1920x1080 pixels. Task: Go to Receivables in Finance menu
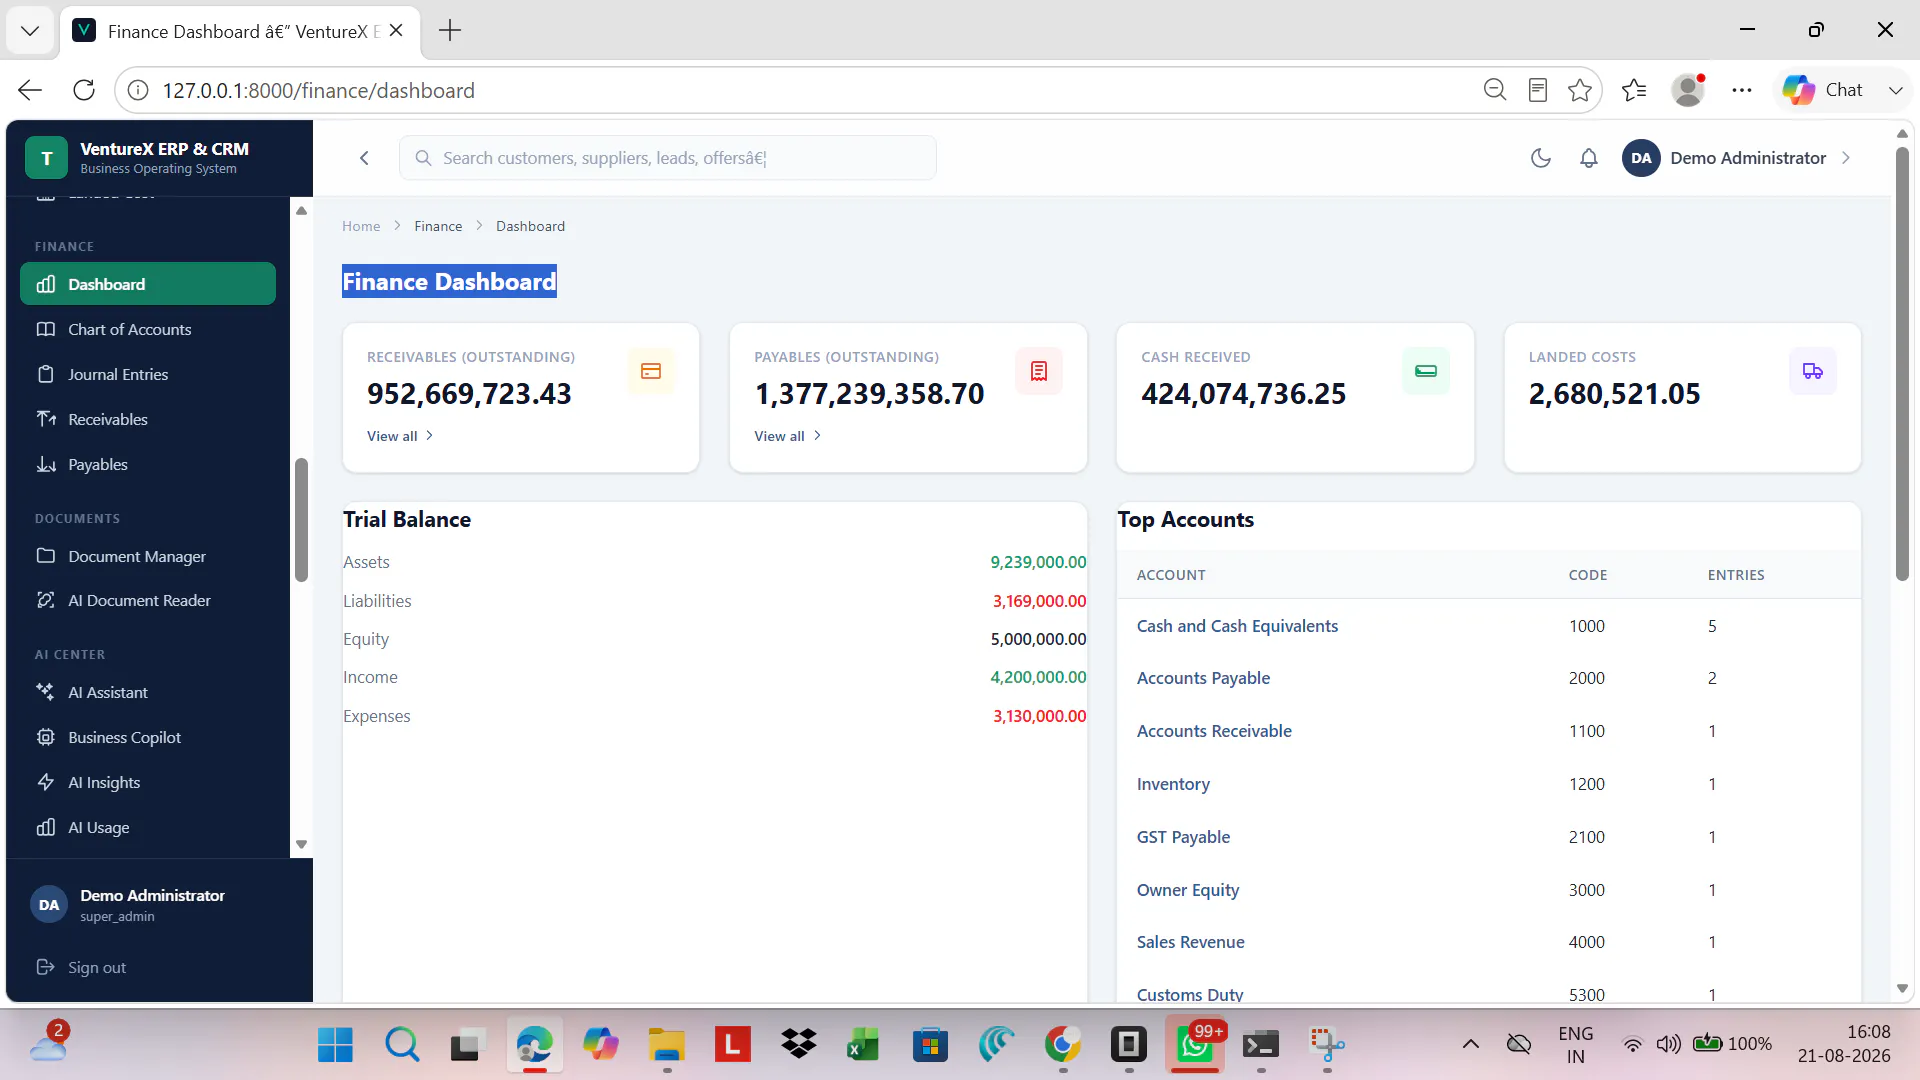point(148,419)
